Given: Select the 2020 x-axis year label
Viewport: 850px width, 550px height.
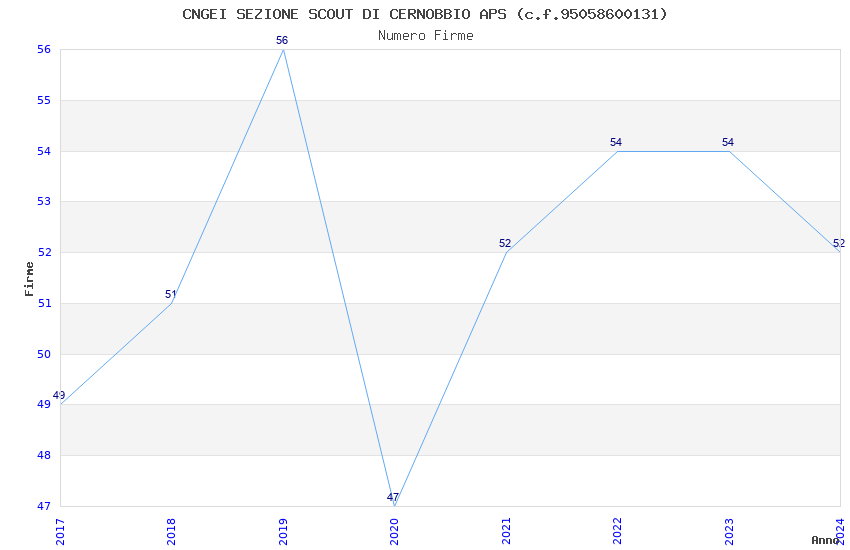Looking at the screenshot, I should pos(394,532).
